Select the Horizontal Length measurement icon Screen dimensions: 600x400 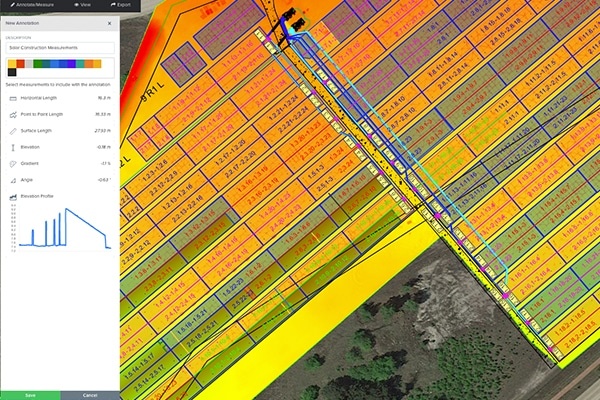tap(13, 98)
